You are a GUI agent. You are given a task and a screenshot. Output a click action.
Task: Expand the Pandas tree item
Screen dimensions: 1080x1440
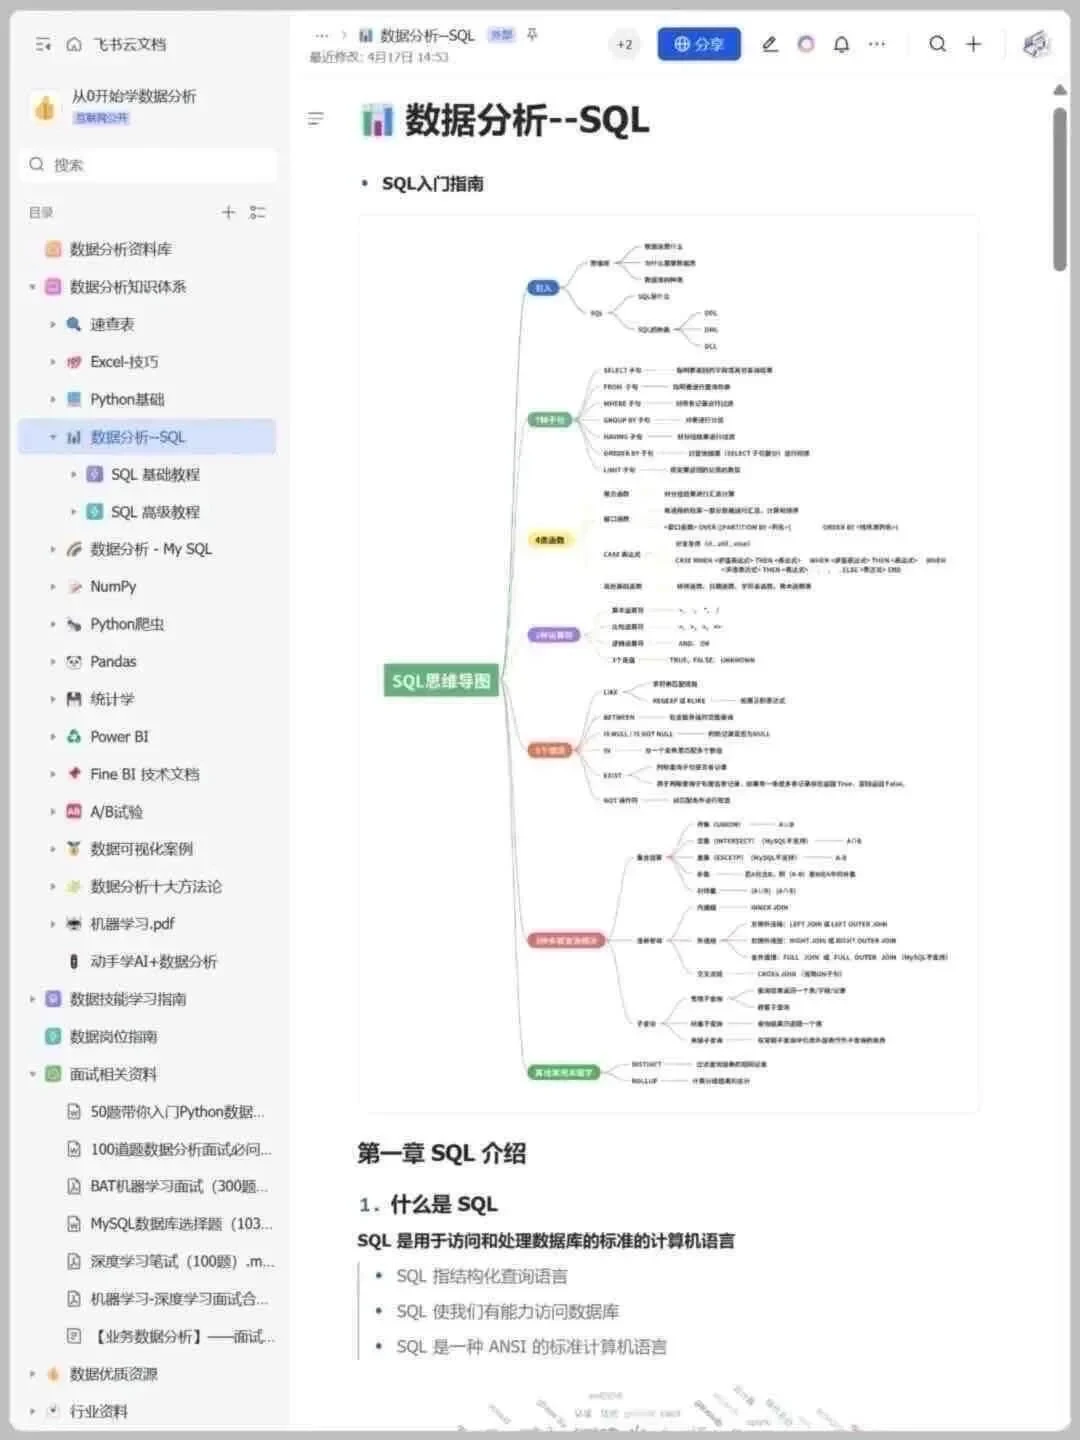(x=52, y=661)
